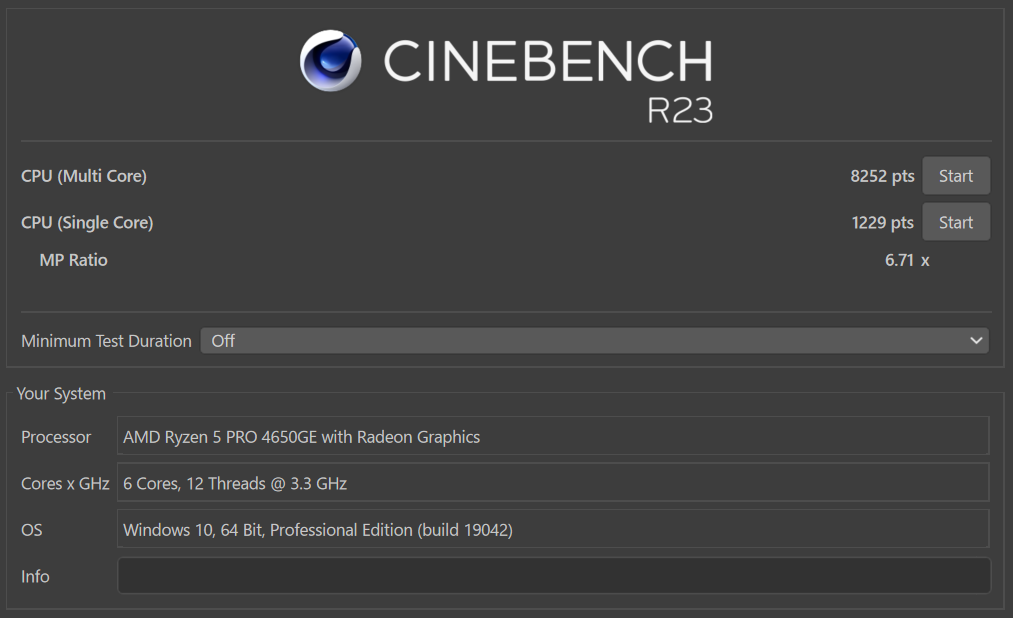Click into the Info text field

554,575
